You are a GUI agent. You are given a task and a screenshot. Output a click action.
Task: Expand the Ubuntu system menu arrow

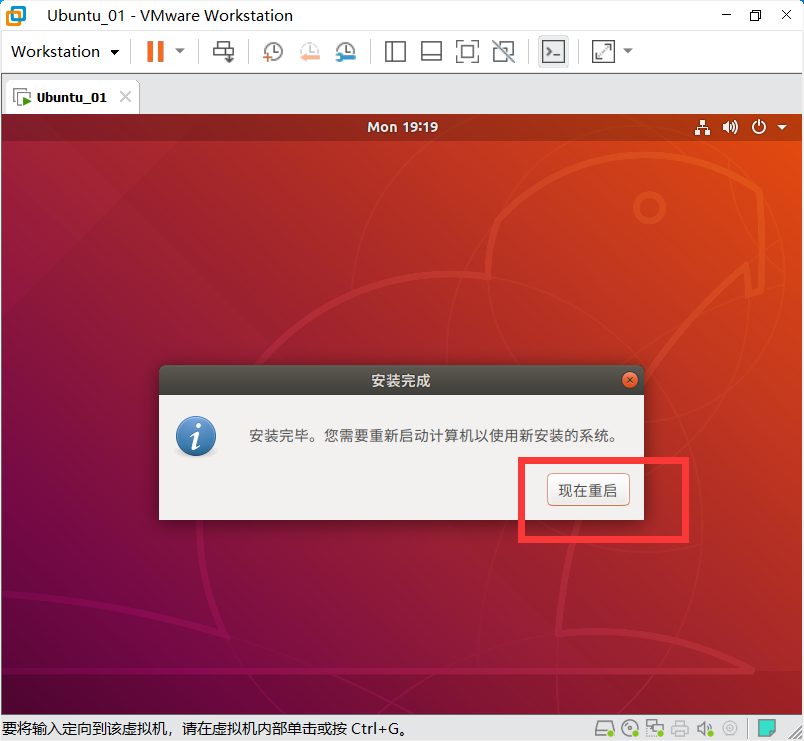pos(782,127)
